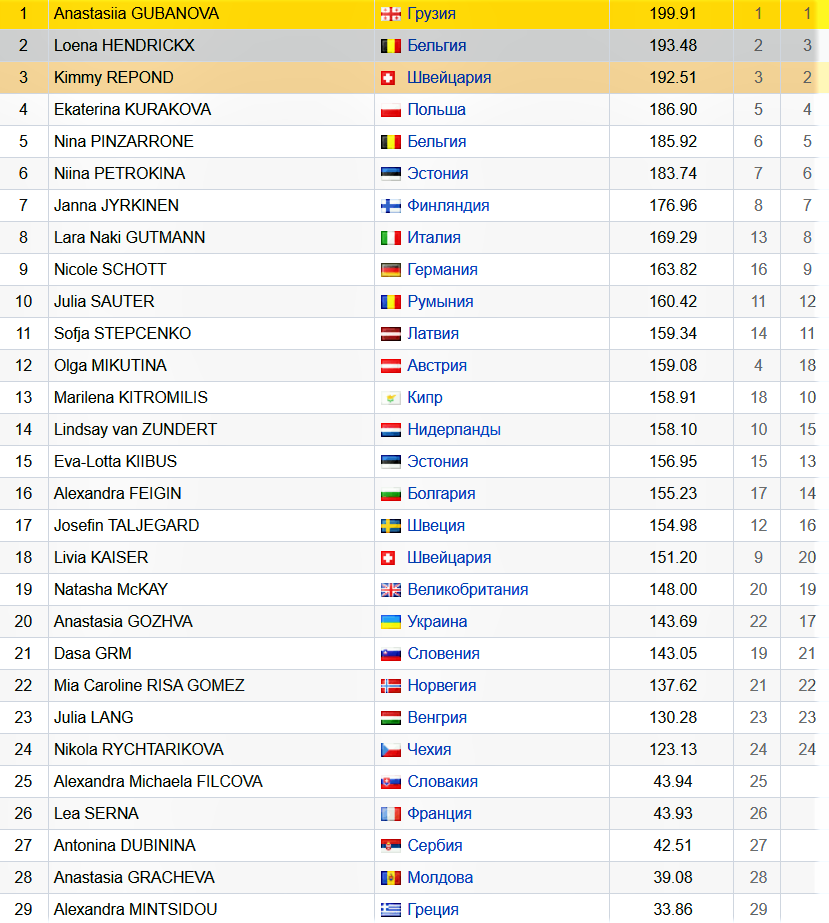The image size is (829, 923).
Task: Click the Cyprus flag icon beside Кипр
Action: tap(390, 398)
